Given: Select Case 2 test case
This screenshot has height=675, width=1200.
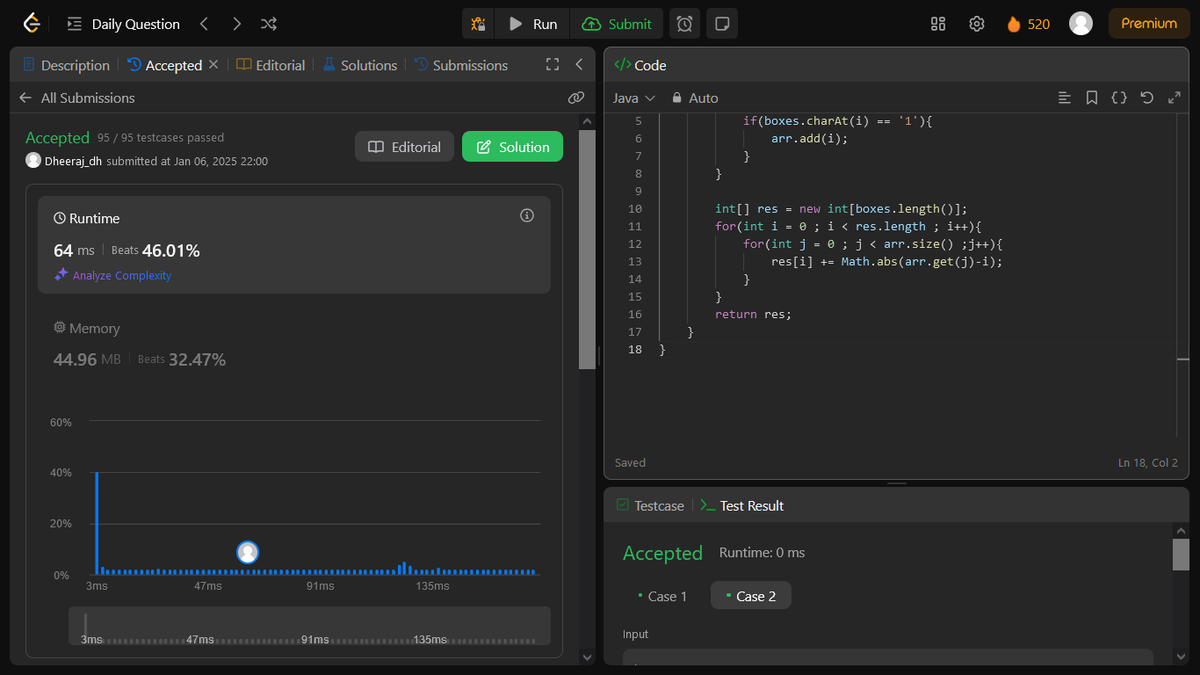Looking at the screenshot, I should [x=751, y=596].
